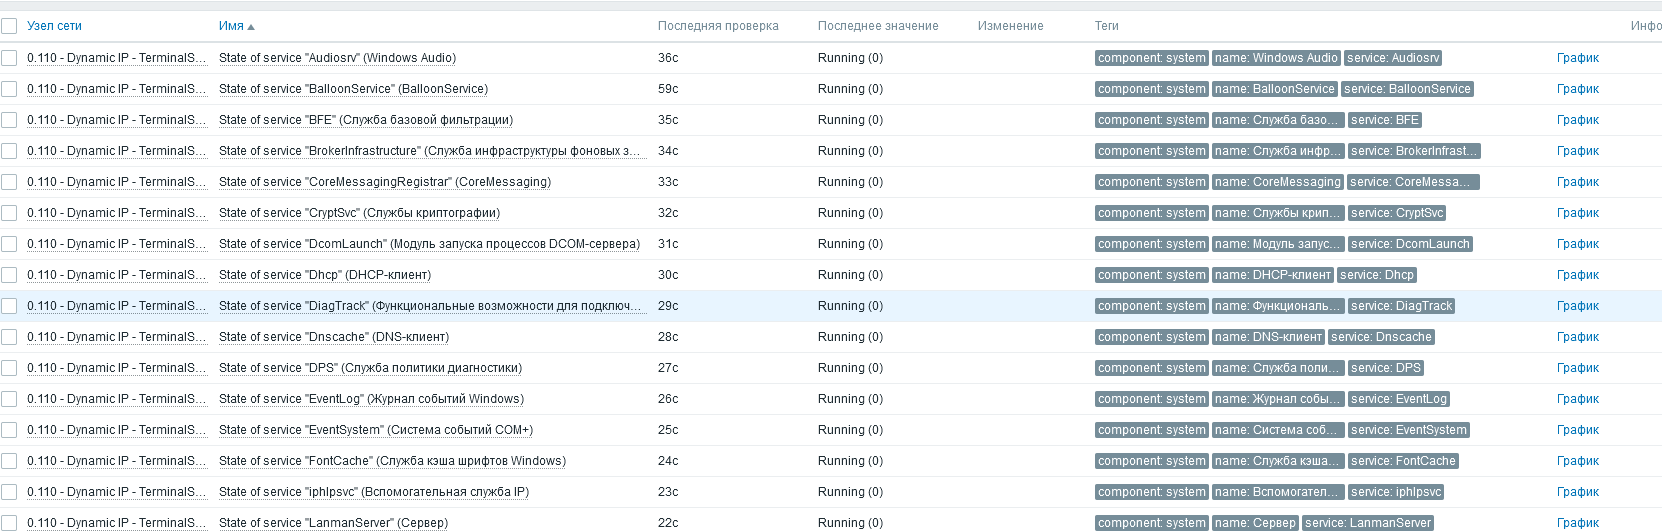Tick the select-all checkbox in the table header

point(9,27)
